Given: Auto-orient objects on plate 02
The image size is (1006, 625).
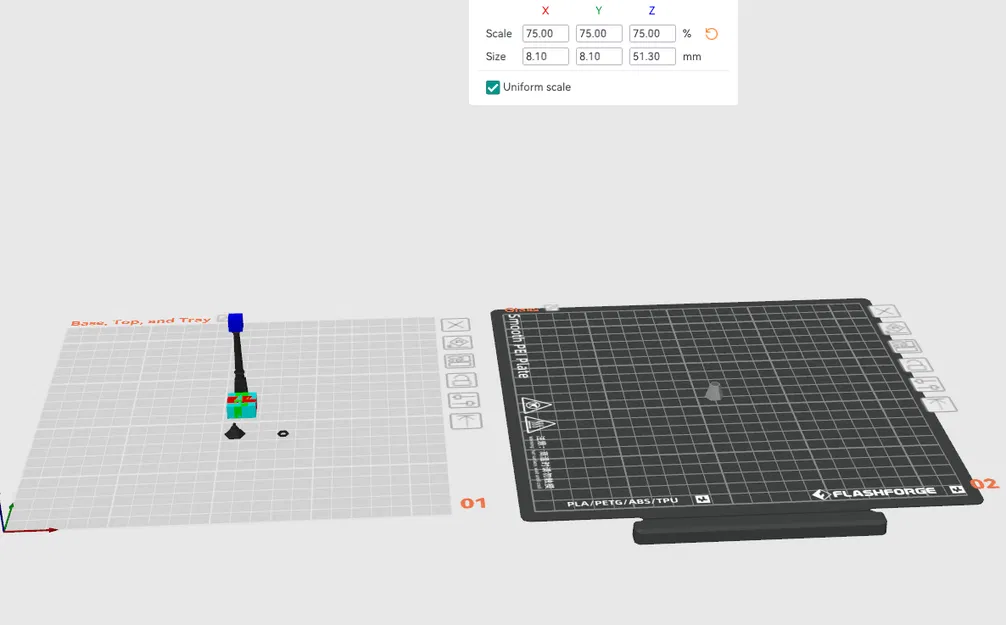Looking at the screenshot, I should coord(896,329).
